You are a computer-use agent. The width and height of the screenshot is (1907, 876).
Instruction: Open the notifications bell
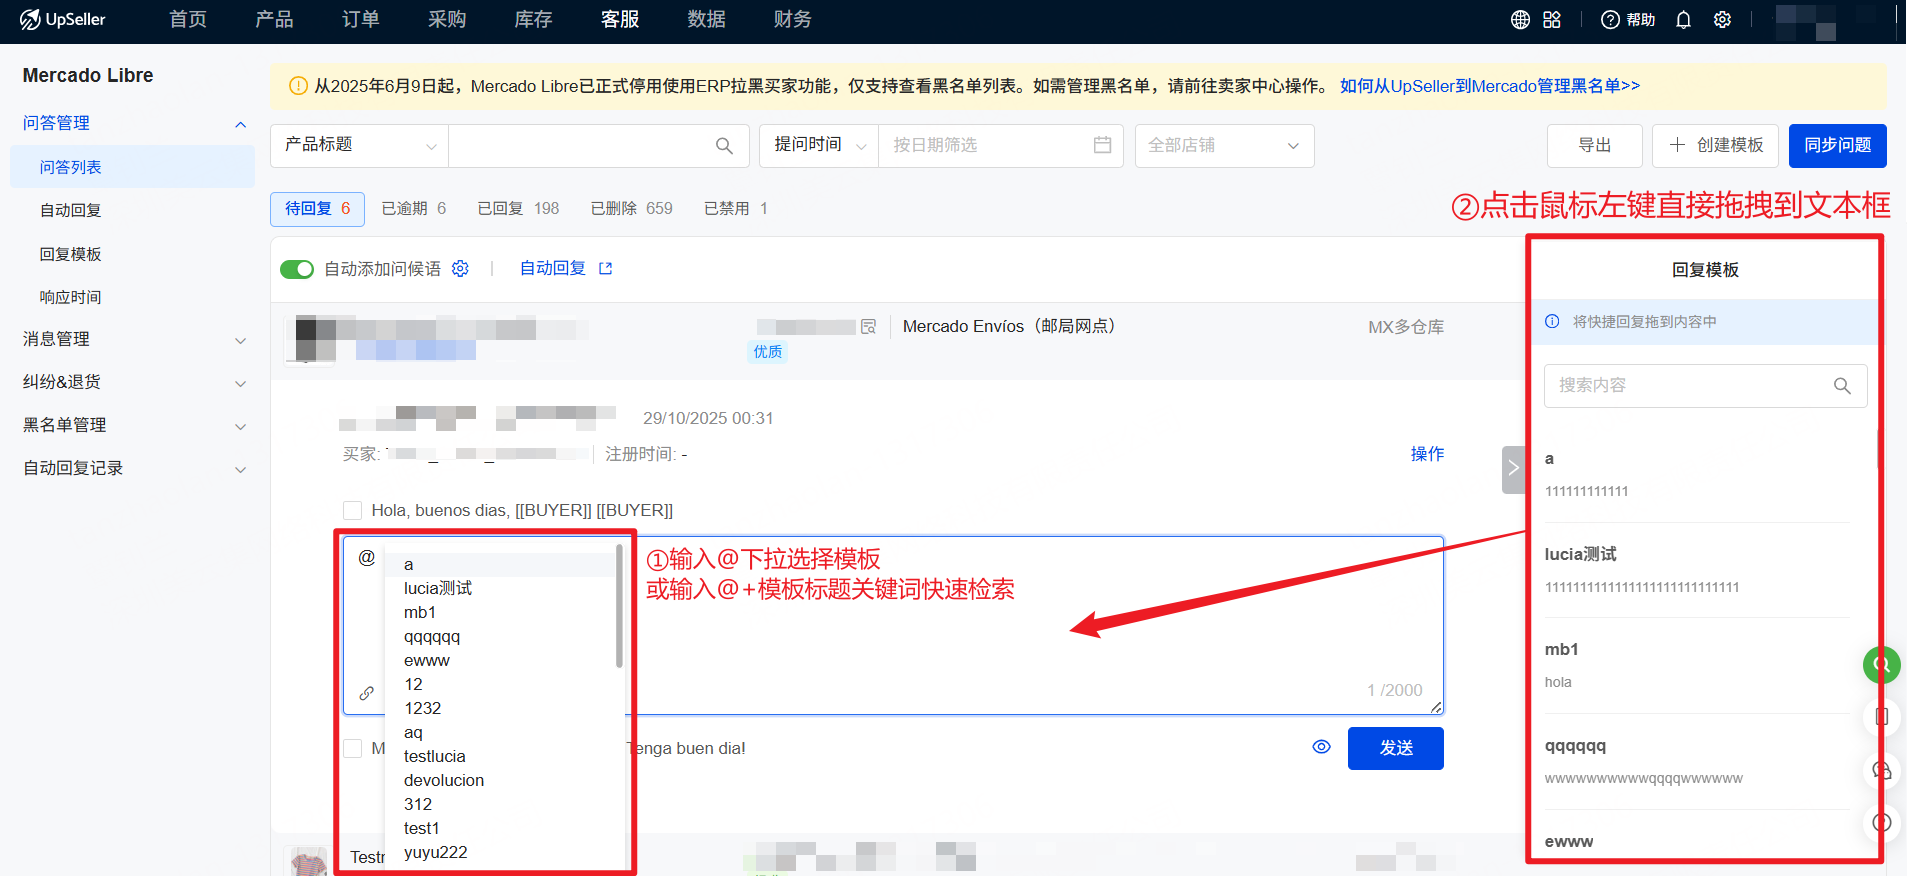1683,20
